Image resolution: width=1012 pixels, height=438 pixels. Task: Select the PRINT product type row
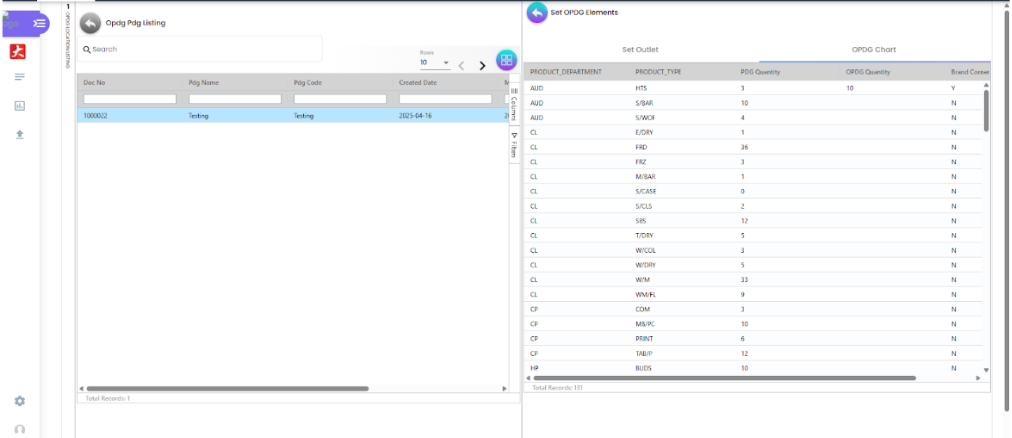click(x=753, y=339)
